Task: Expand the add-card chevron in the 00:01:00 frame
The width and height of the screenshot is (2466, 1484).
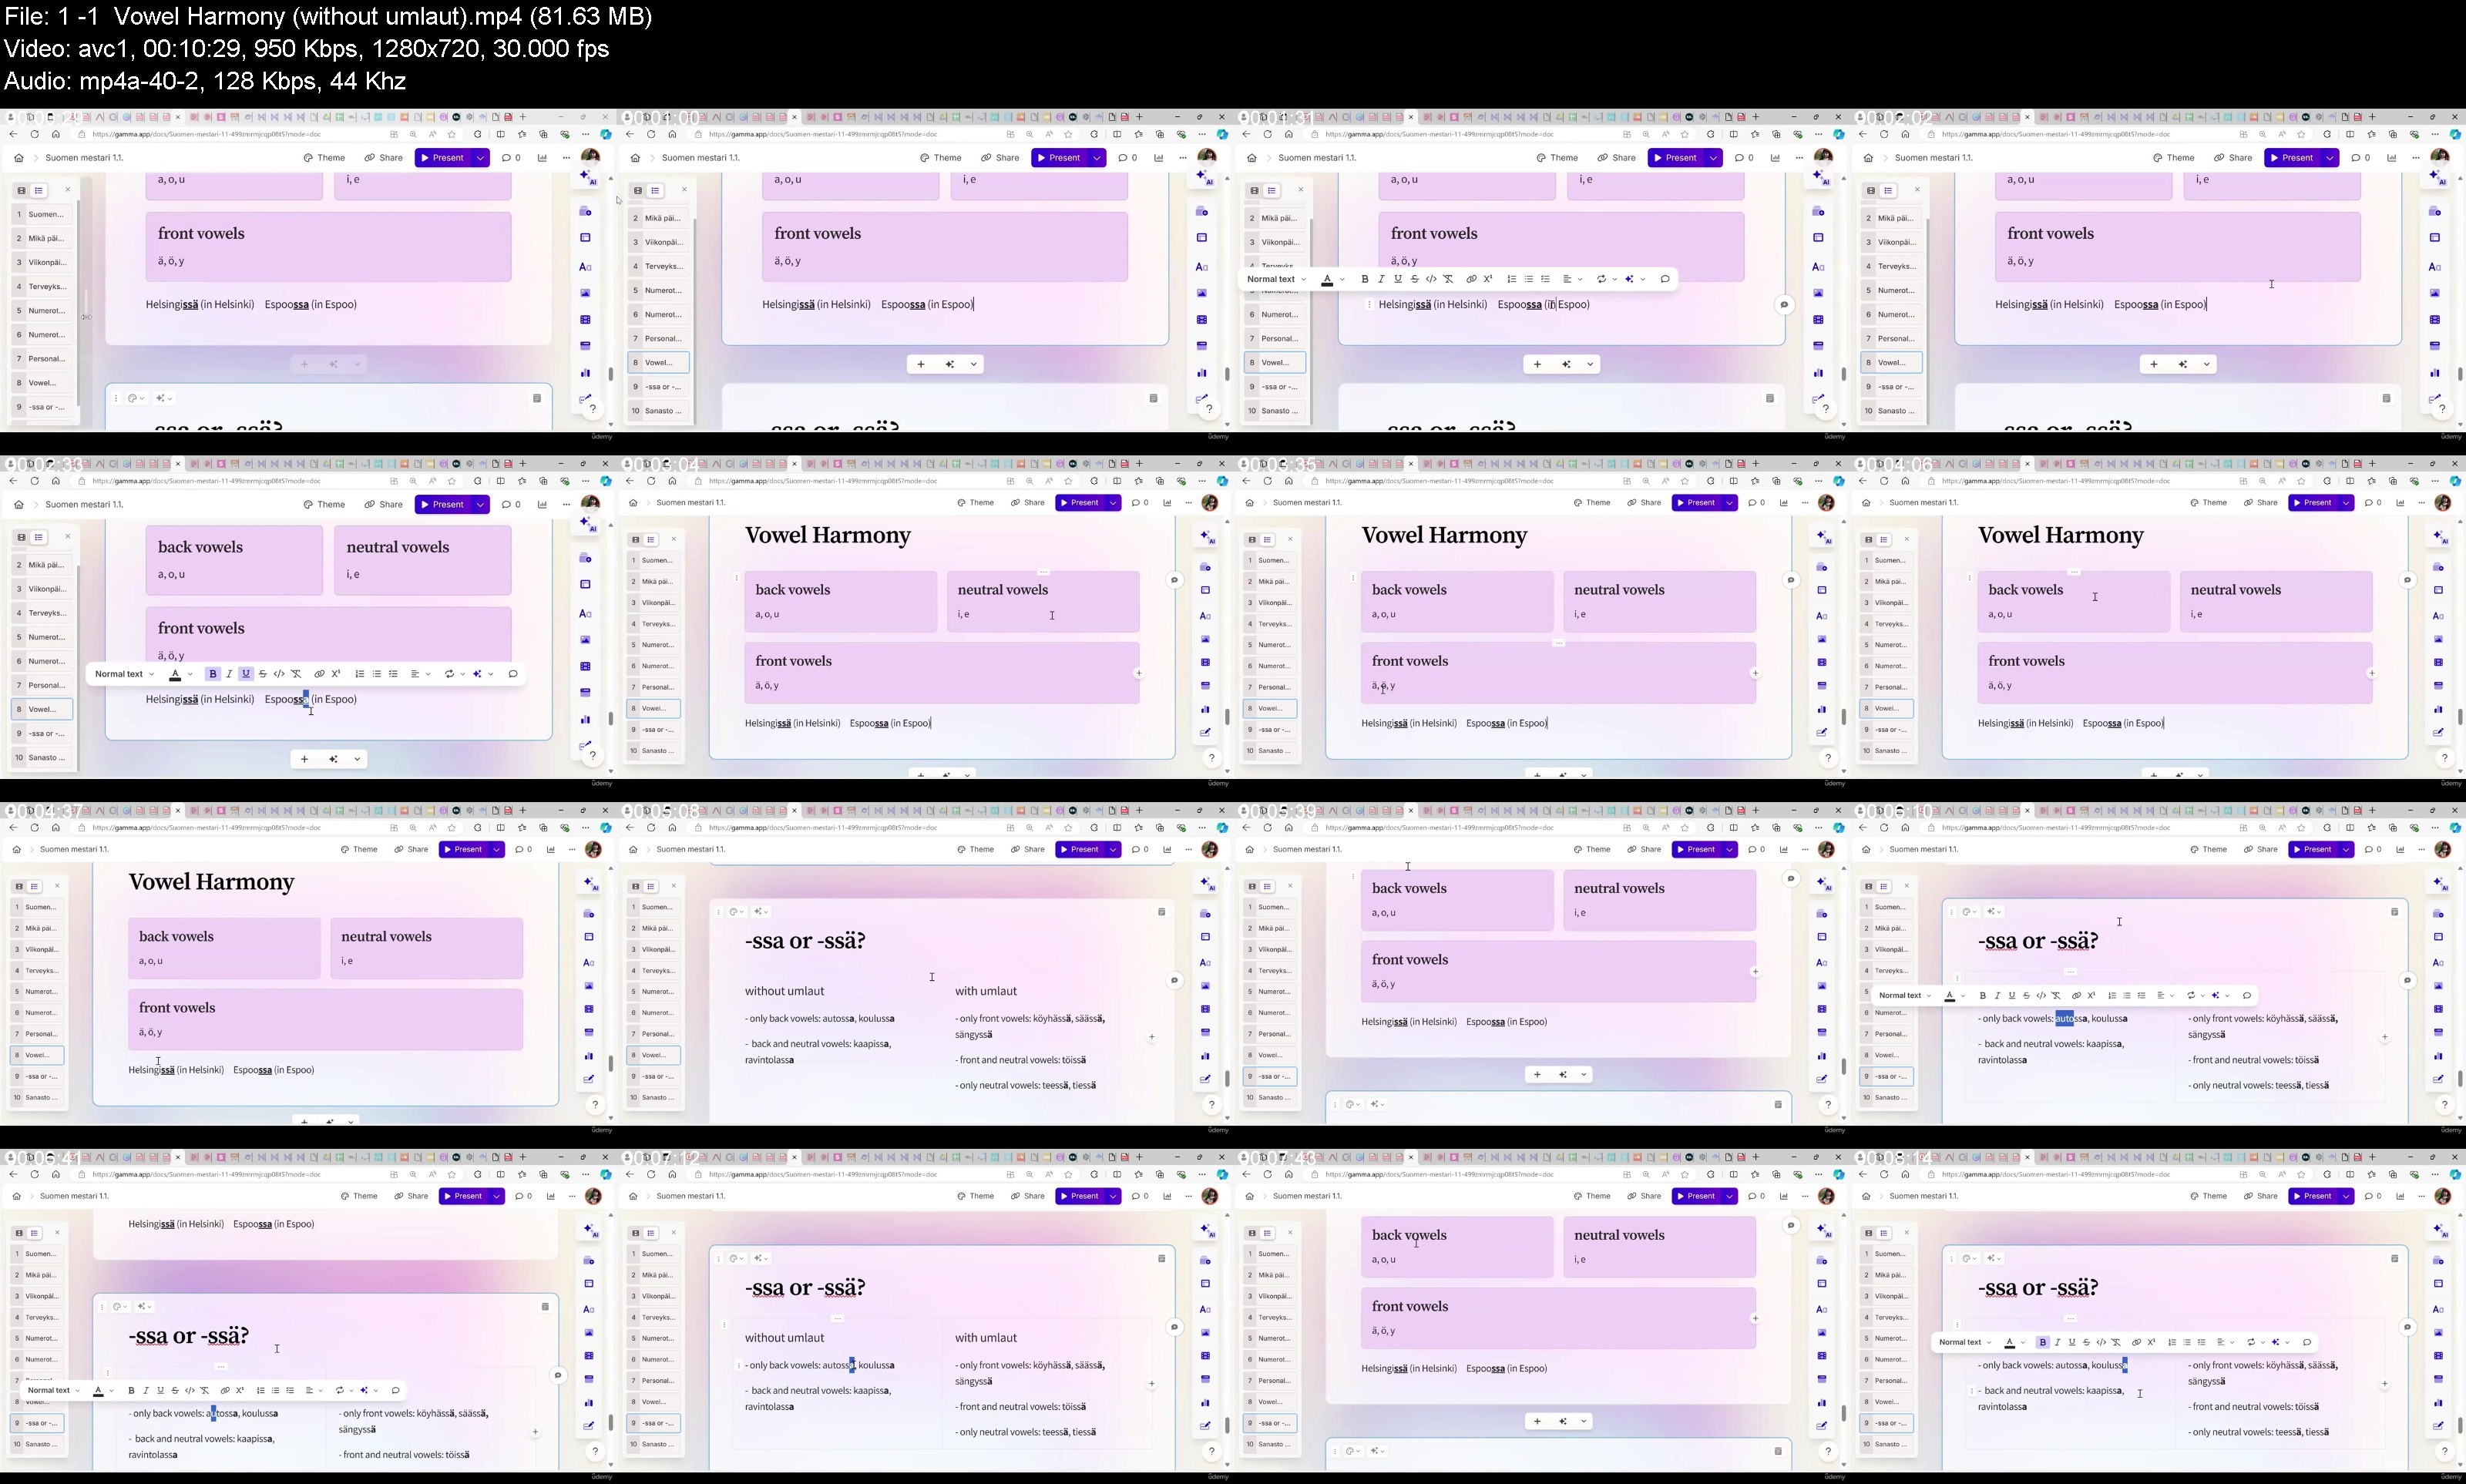Action: pos(974,365)
